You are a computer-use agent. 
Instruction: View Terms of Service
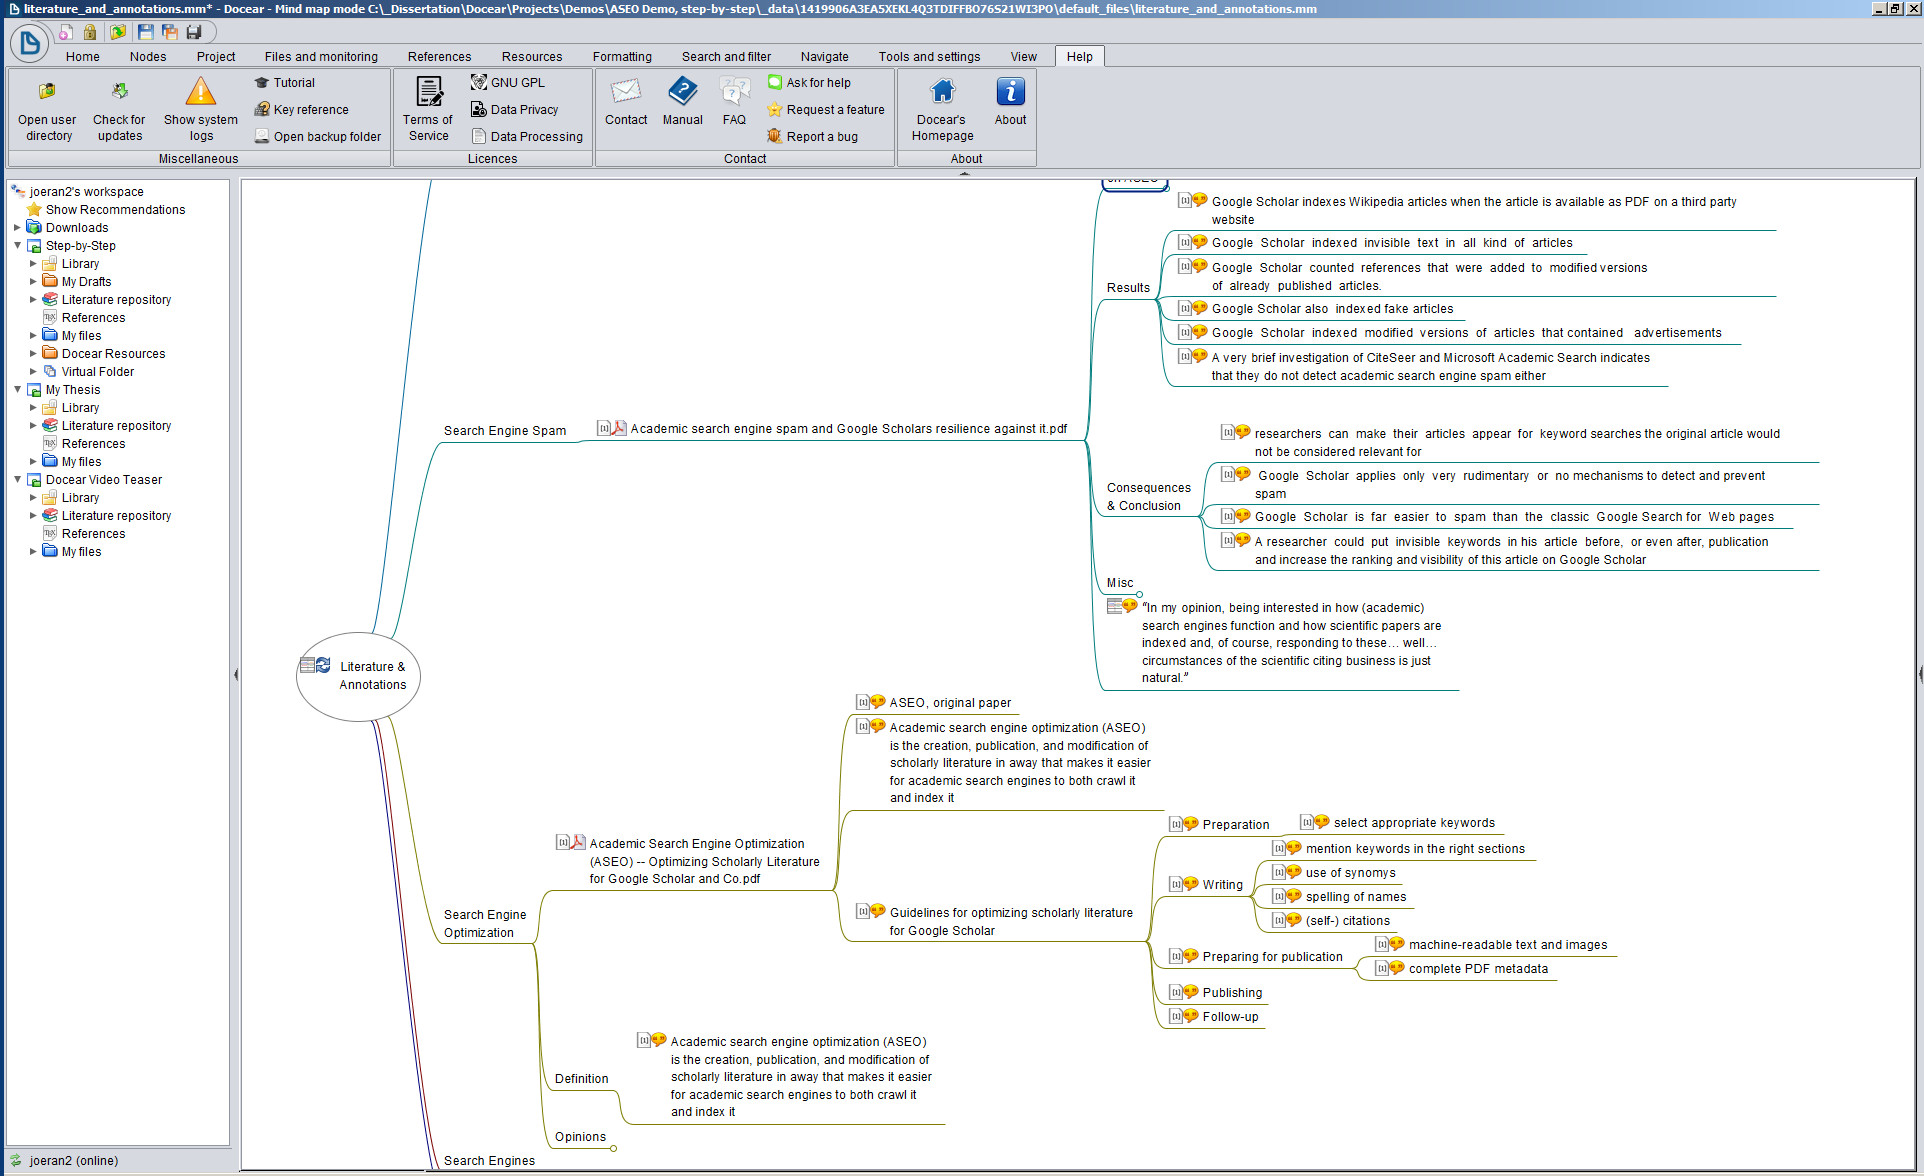point(428,111)
